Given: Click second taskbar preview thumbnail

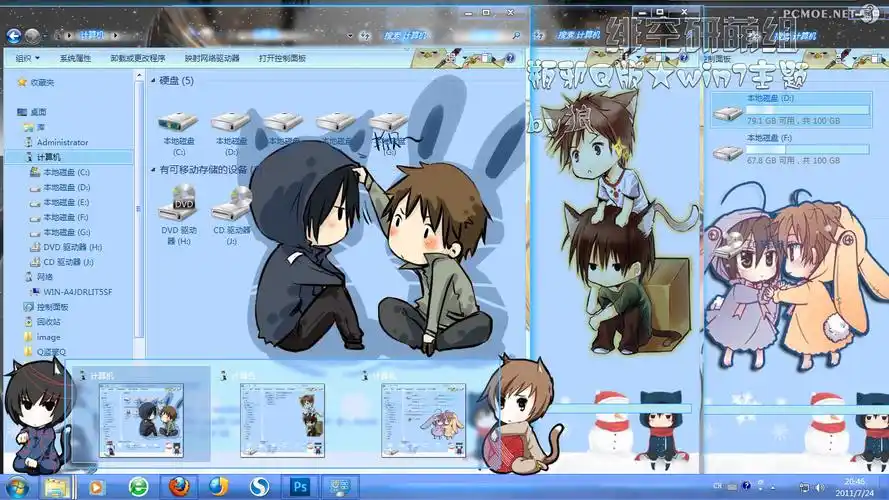Looking at the screenshot, I should [282, 420].
